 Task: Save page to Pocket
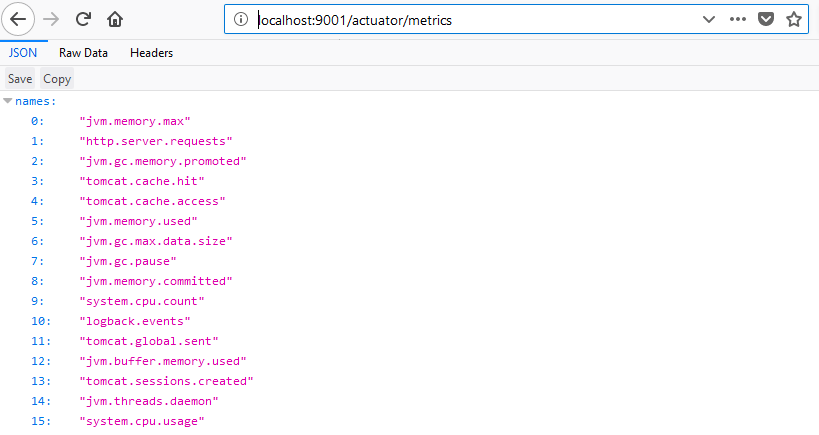click(x=765, y=19)
